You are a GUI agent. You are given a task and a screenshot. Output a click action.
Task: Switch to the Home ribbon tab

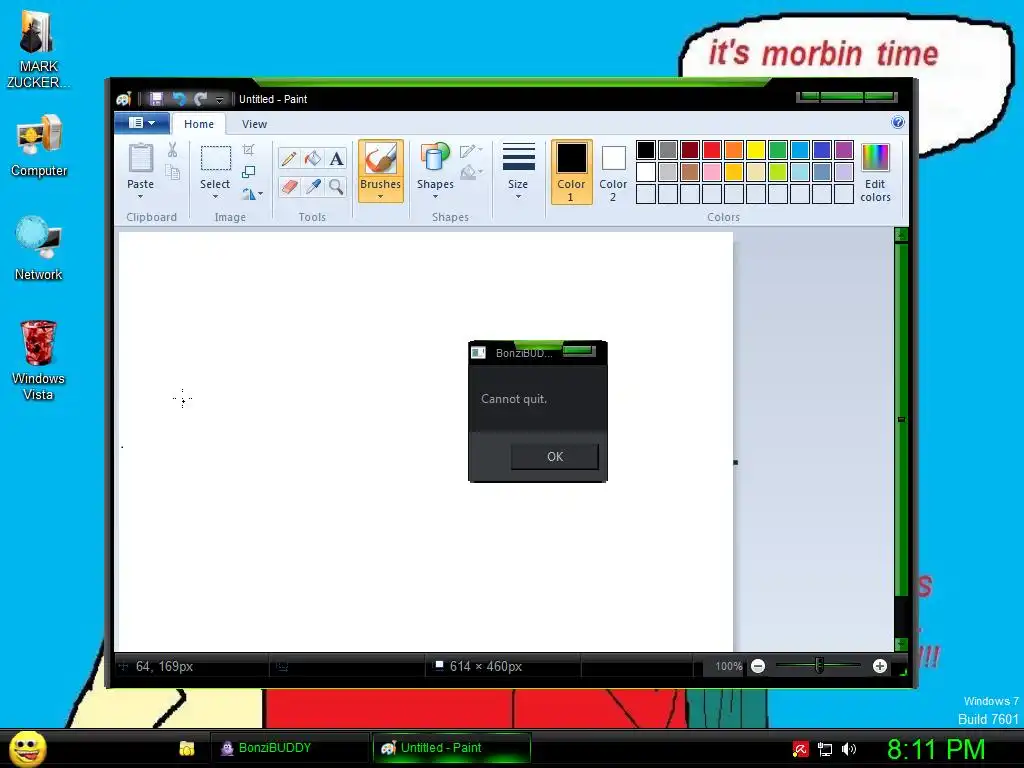(199, 124)
